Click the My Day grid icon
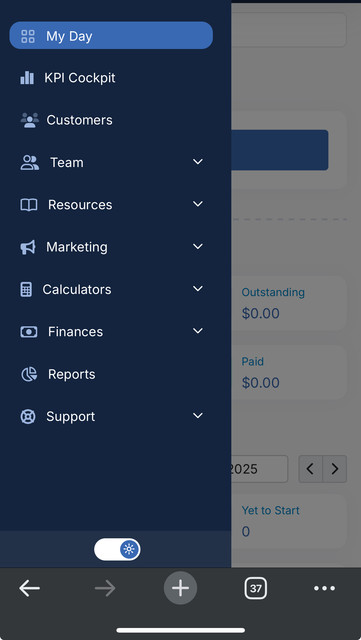This screenshot has width=361, height=640. click(28, 36)
